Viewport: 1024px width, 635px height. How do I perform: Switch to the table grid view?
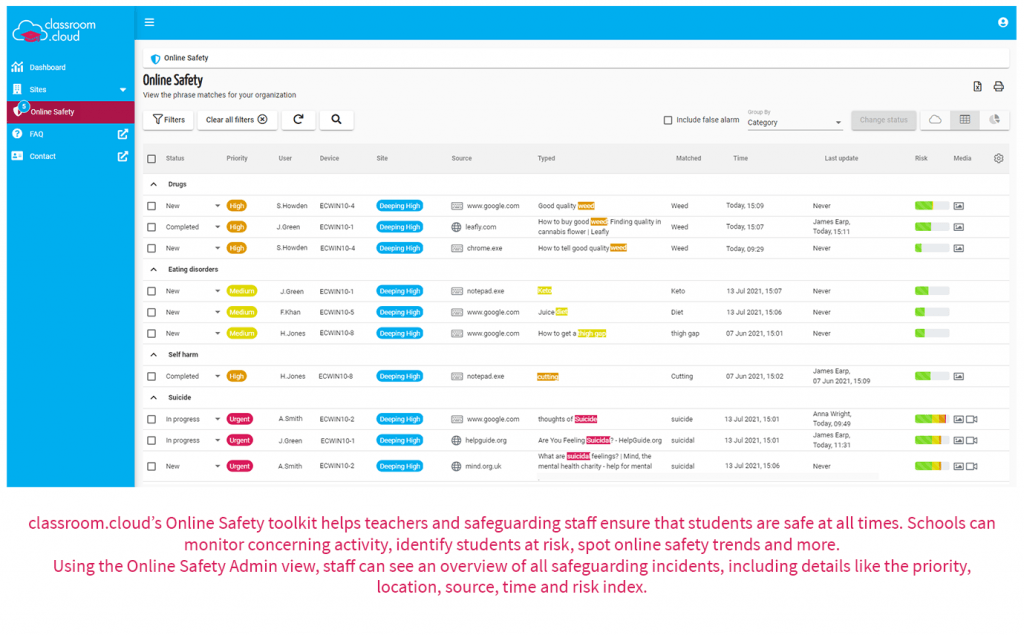coord(965,120)
